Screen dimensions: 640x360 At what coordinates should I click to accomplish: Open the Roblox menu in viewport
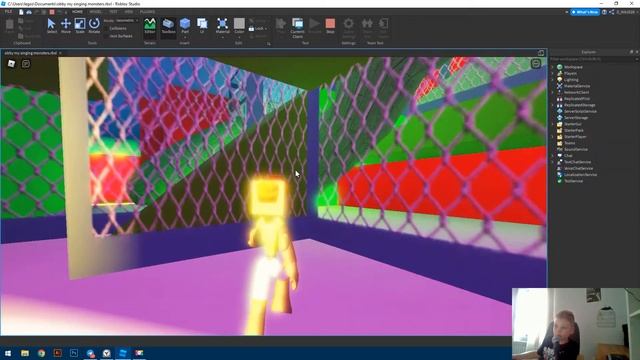[x=11, y=63]
